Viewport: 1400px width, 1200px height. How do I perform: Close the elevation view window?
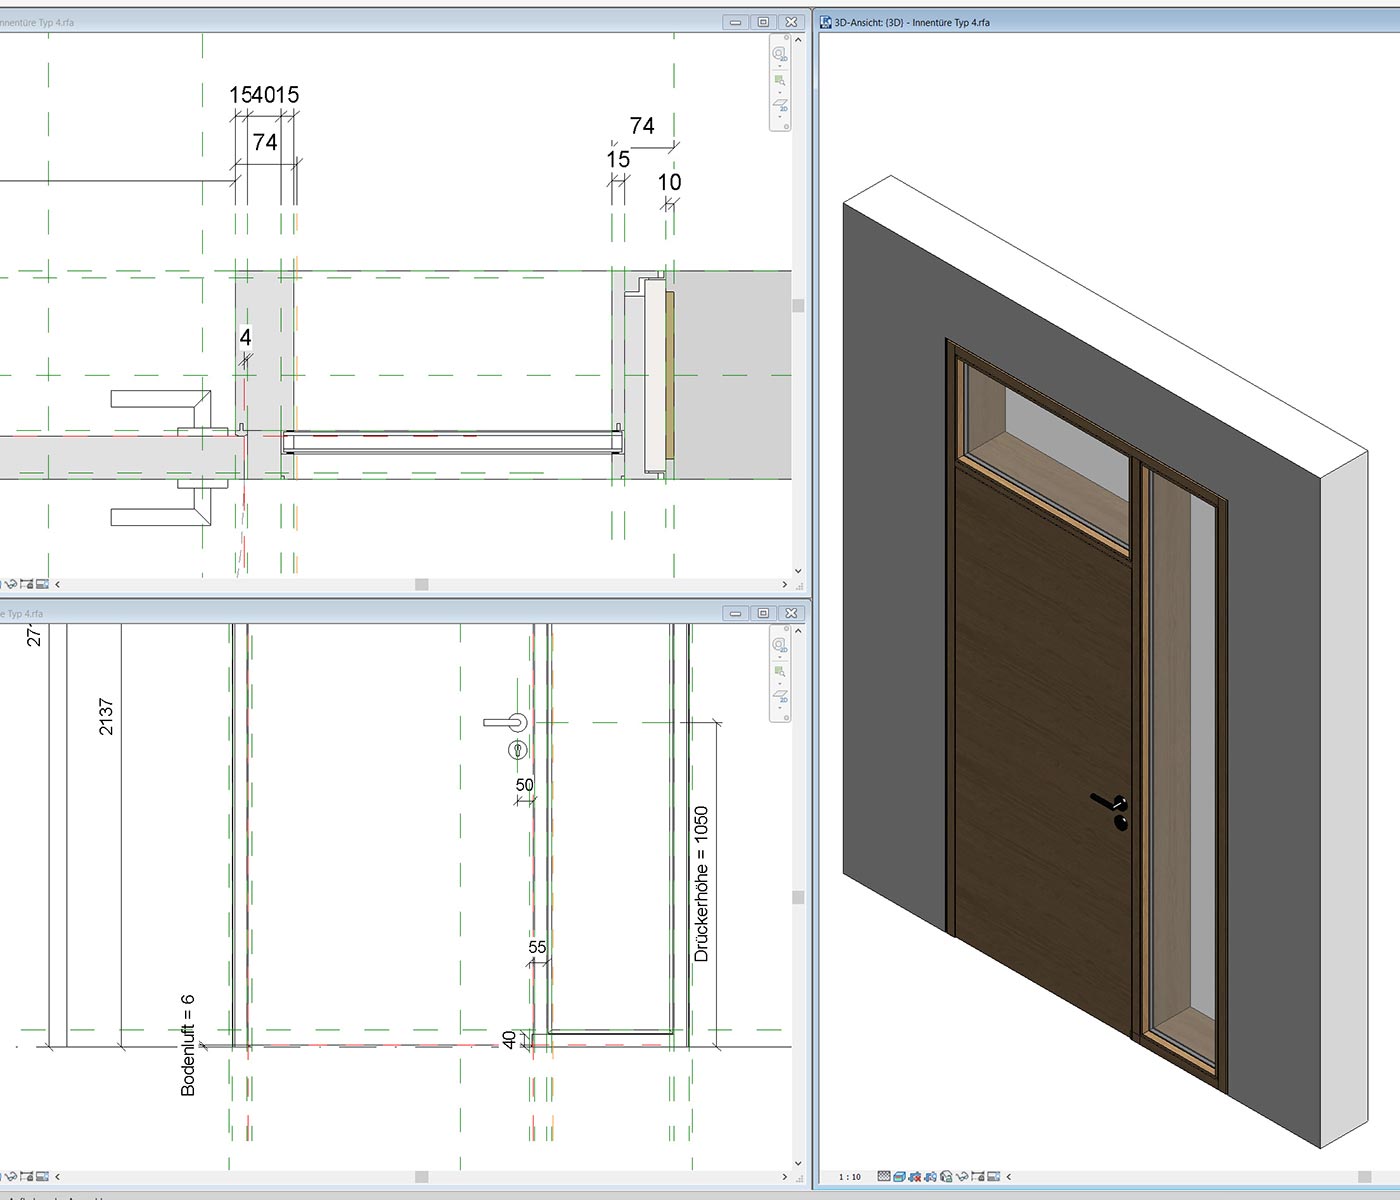click(x=791, y=613)
